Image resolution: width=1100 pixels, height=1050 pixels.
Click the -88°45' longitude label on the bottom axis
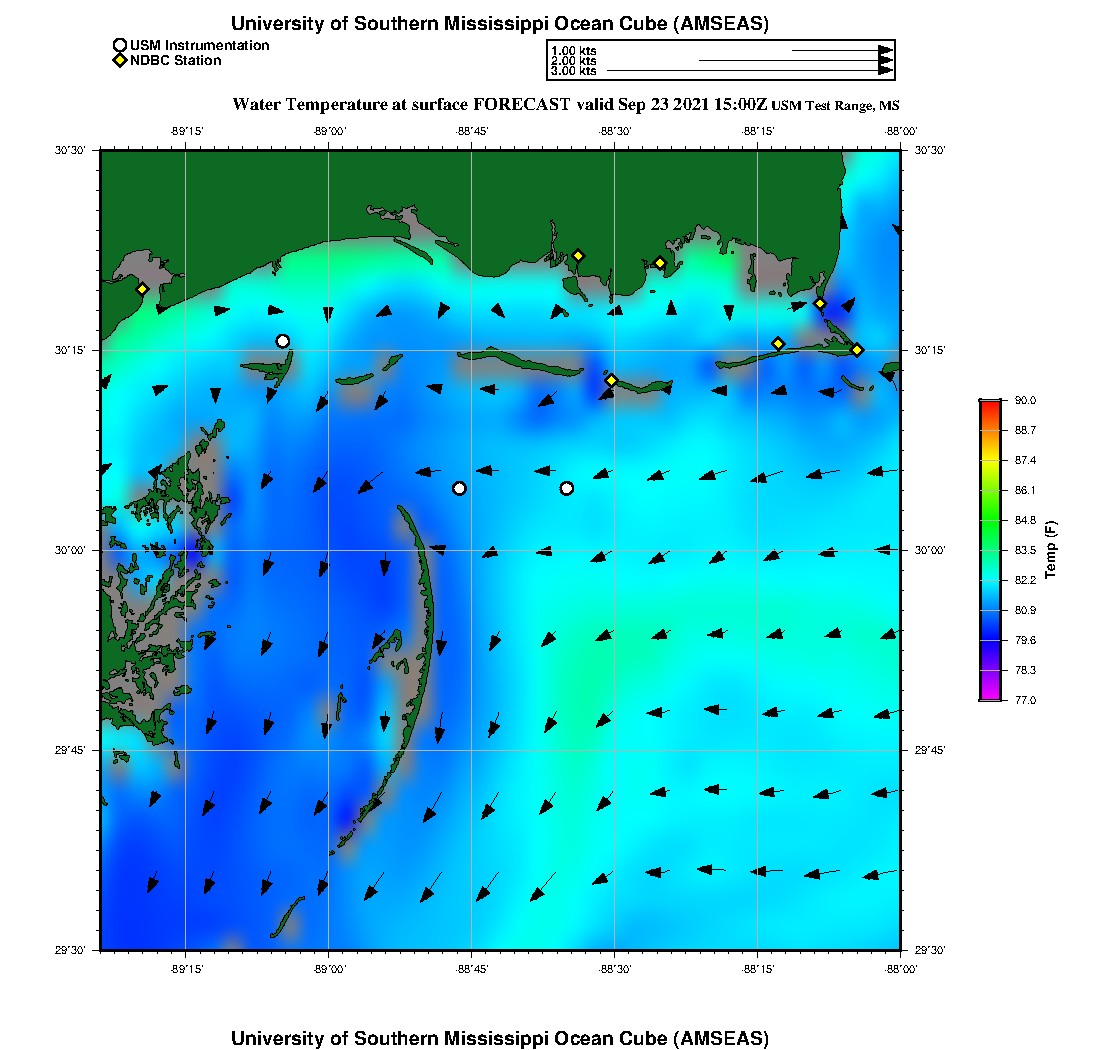click(471, 969)
